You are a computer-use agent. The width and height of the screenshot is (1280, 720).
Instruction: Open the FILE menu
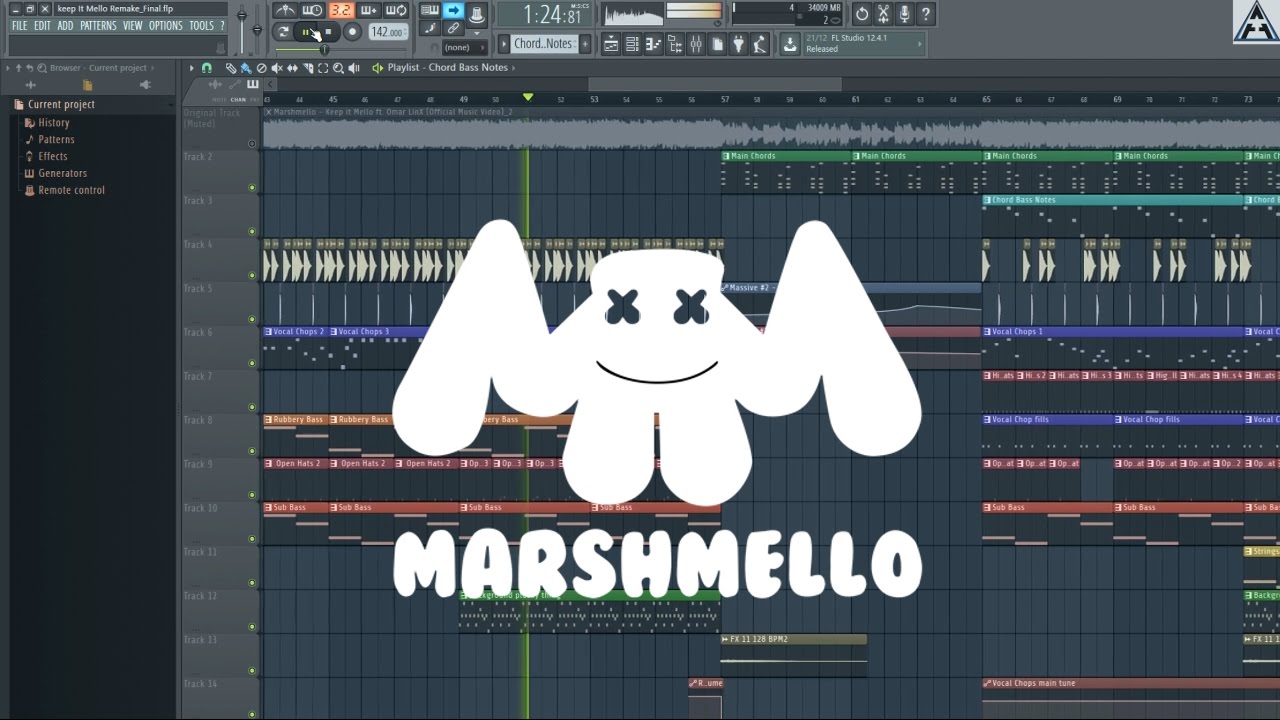tap(19, 26)
